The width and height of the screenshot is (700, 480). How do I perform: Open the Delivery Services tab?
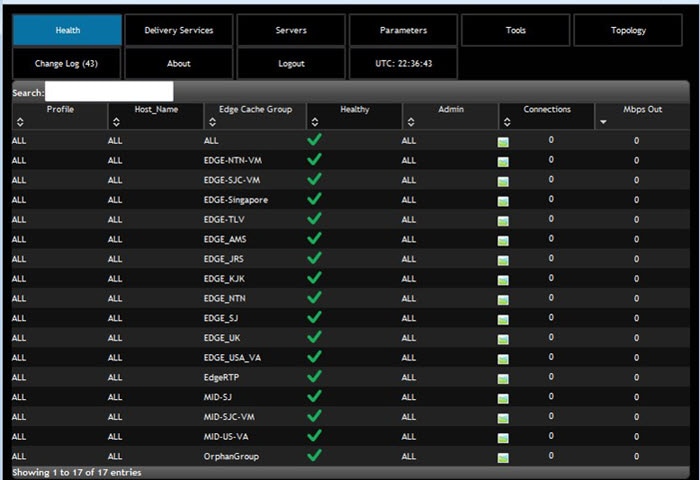pyautogui.click(x=179, y=30)
